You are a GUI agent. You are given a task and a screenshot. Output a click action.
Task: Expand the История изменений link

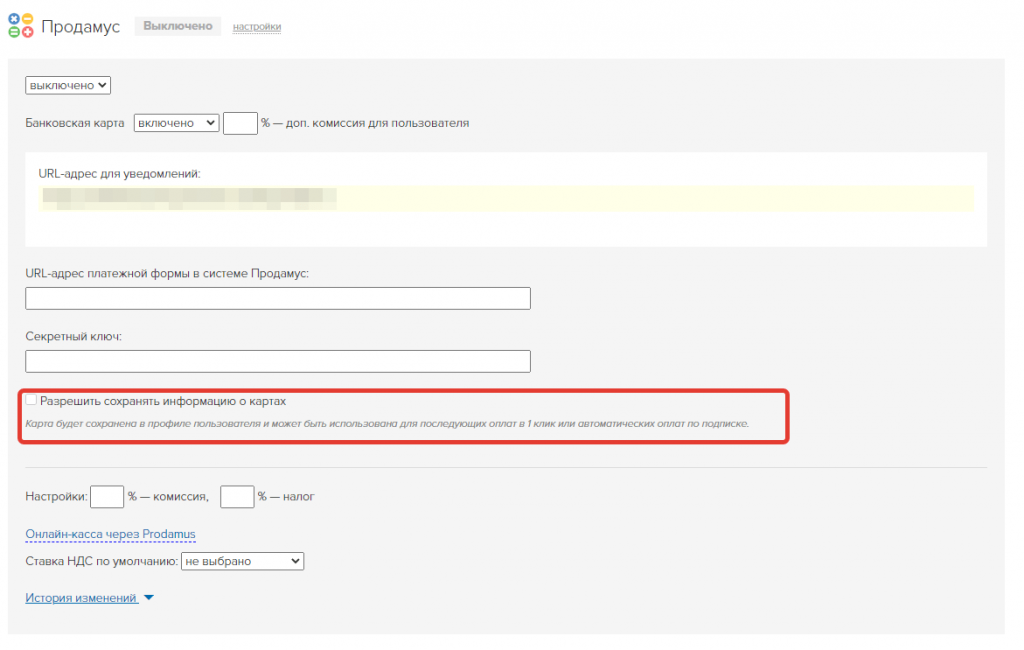(x=81, y=598)
